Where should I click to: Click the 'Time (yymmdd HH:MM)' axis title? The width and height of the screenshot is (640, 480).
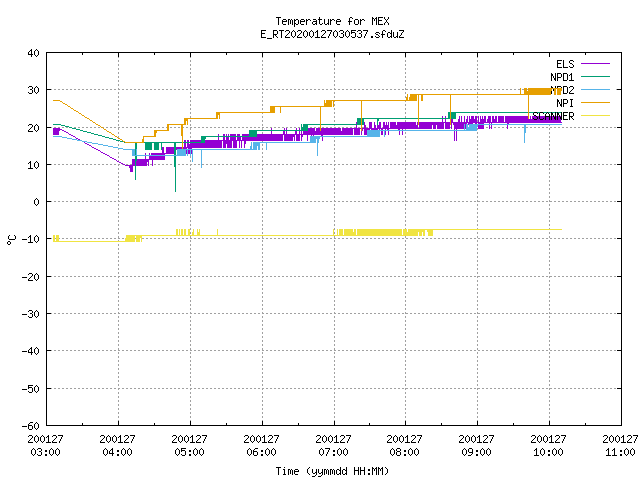(332, 471)
